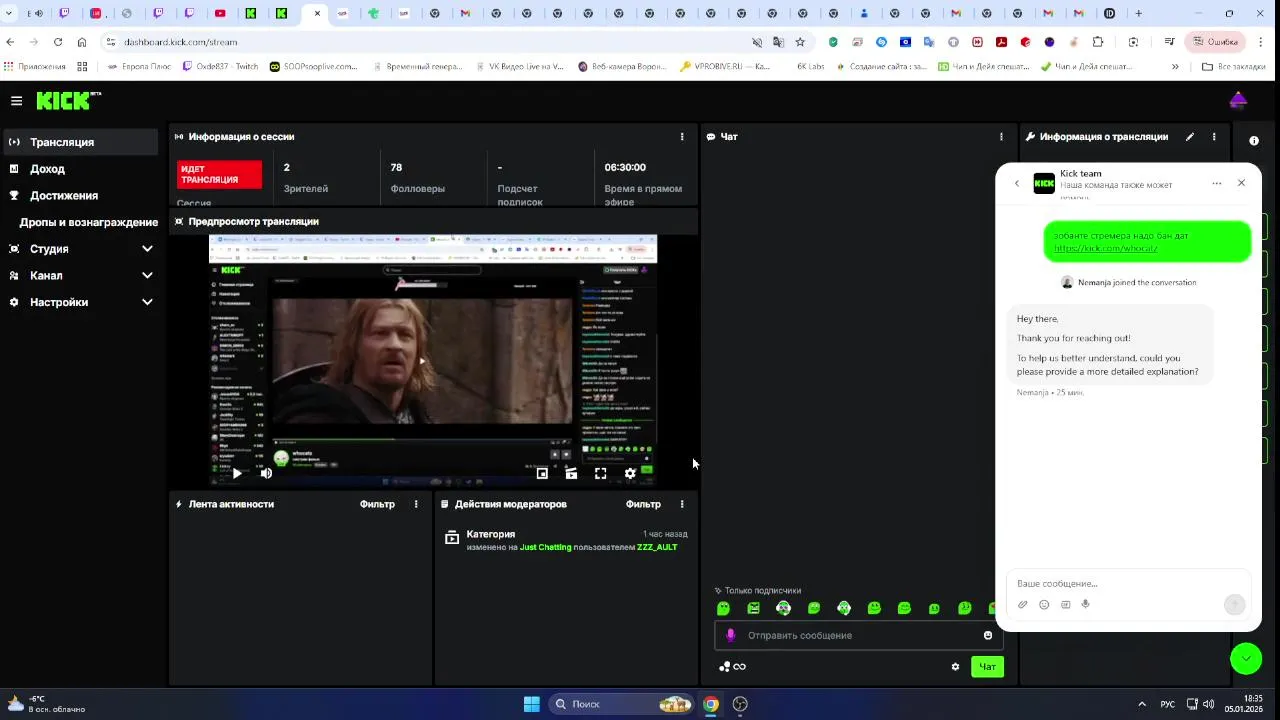This screenshot has height=720, width=1280.
Task: Collapse support widget with green chevron button
Action: pos(1246,658)
